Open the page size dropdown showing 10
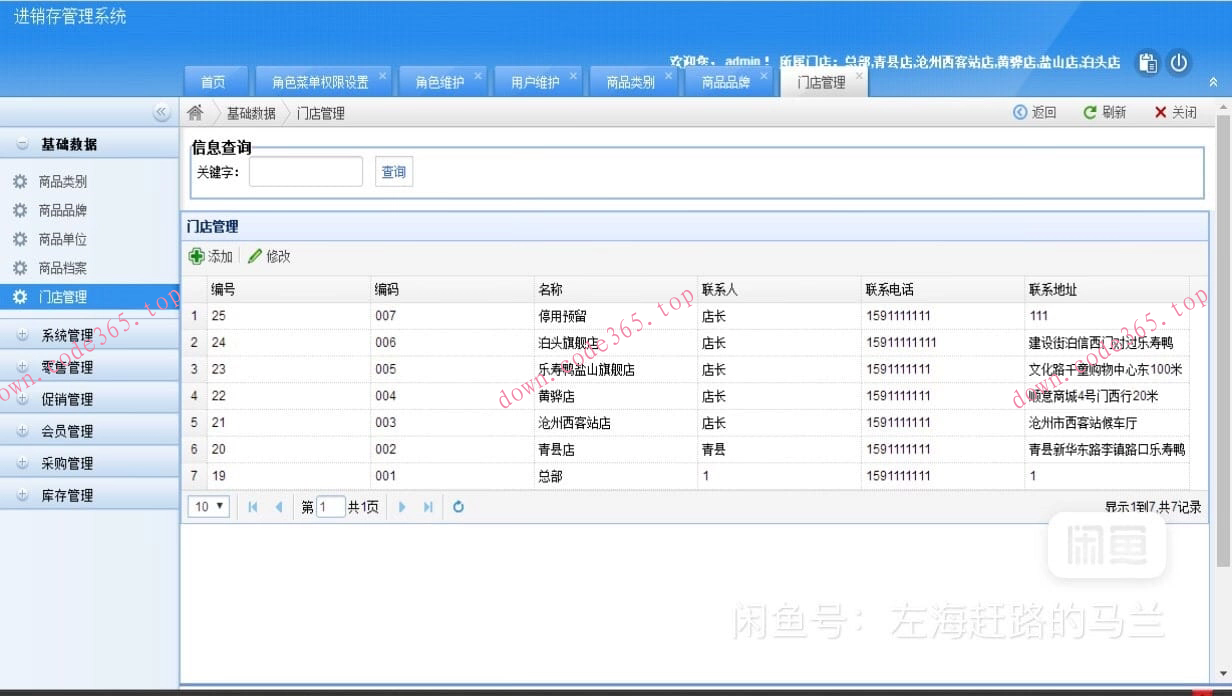 [207, 507]
